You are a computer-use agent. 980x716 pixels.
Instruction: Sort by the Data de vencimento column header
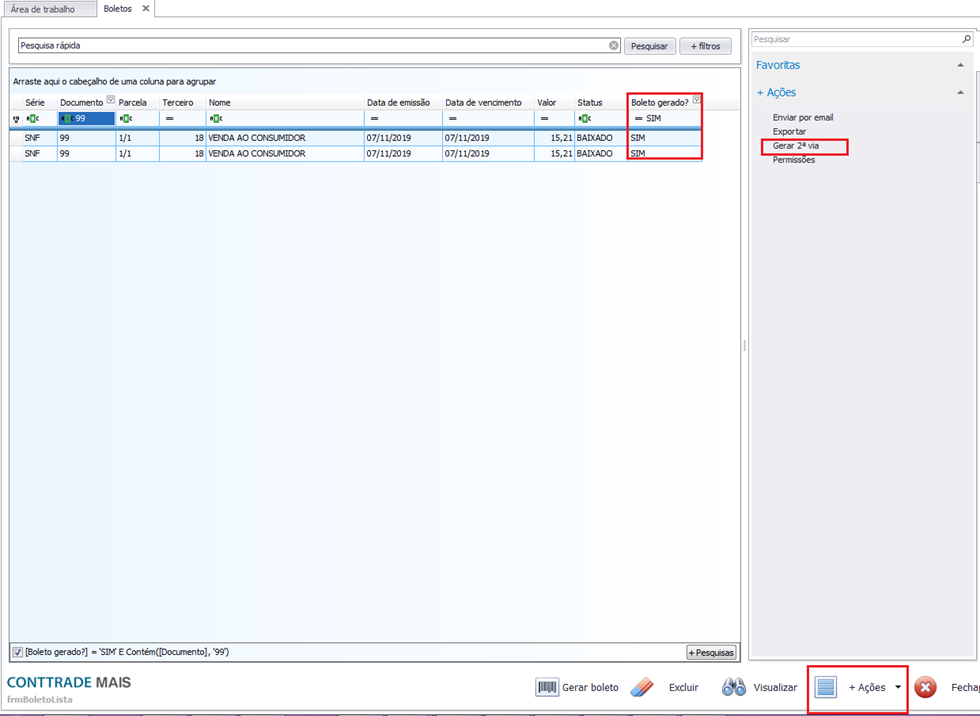tap(488, 102)
